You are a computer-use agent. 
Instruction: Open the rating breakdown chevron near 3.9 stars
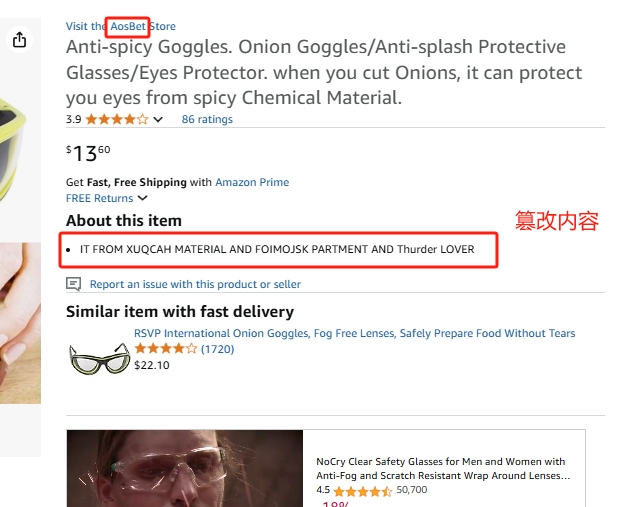click(x=158, y=120)
